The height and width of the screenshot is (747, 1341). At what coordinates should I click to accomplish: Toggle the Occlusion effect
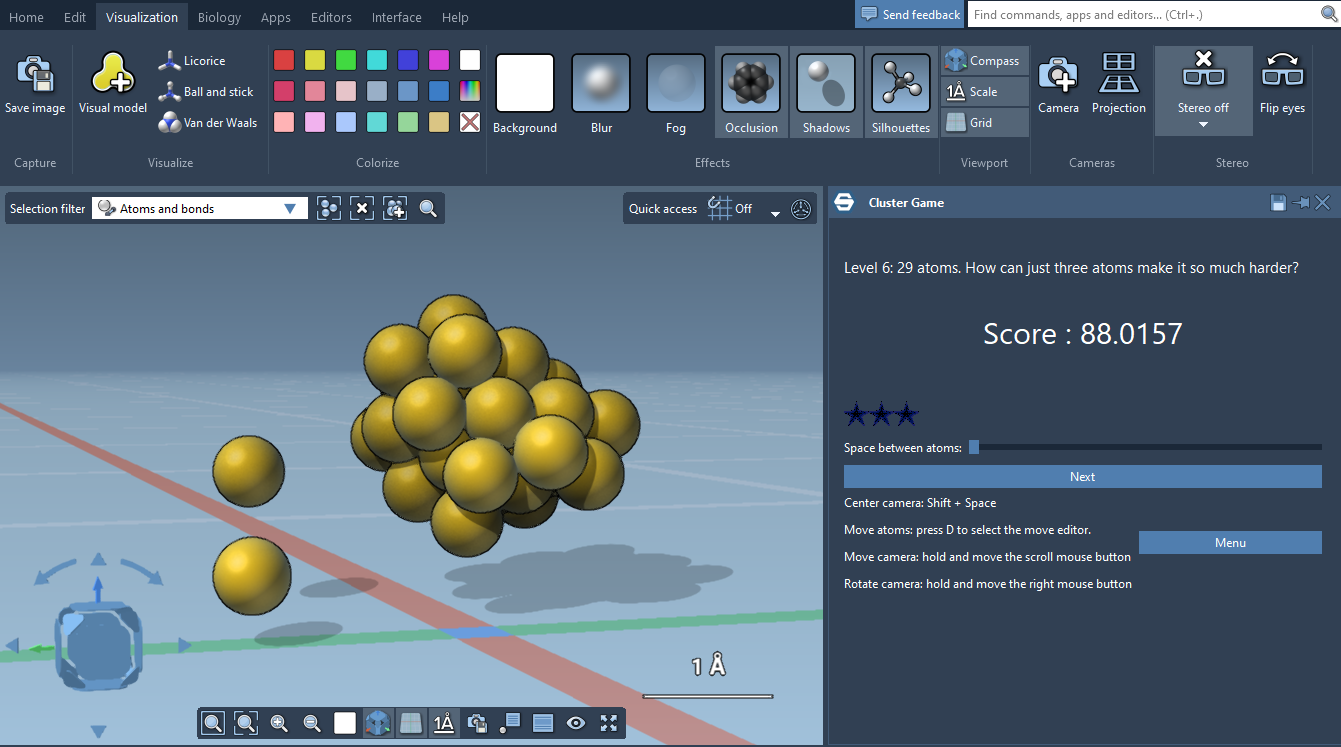751,83
